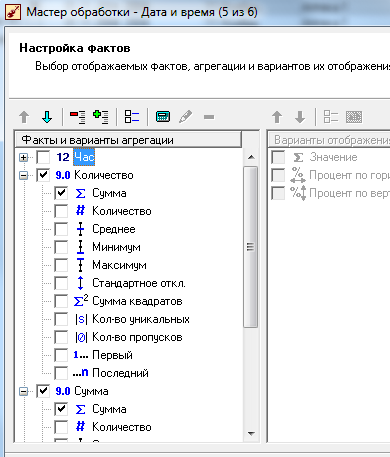390x457 pixels.
Task: Click the Среднее average icon
Action: point(80,229)
